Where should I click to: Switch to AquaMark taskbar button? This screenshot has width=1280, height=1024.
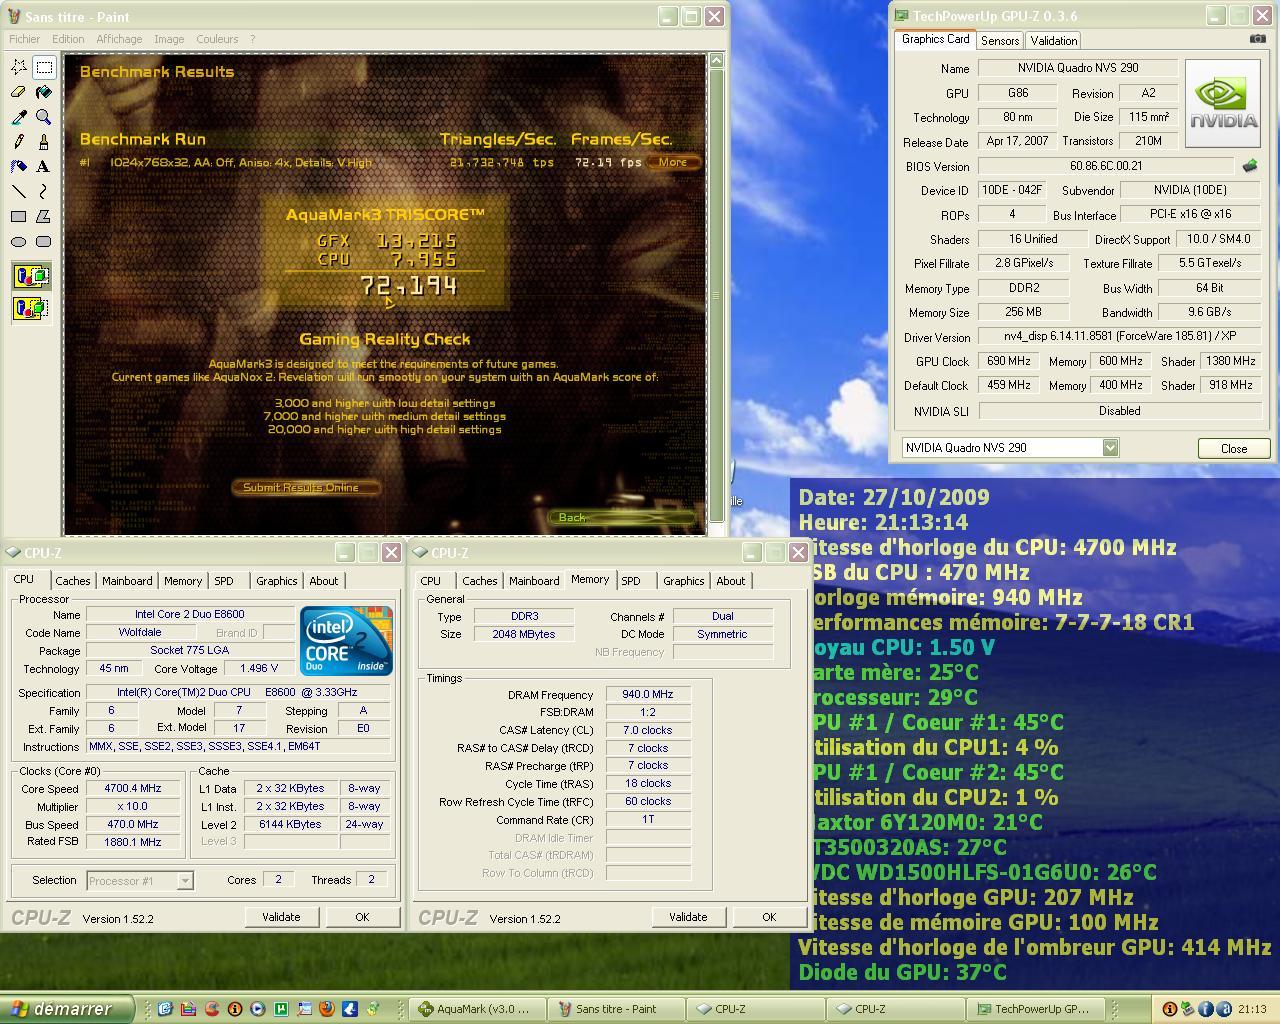point(479,1009)
